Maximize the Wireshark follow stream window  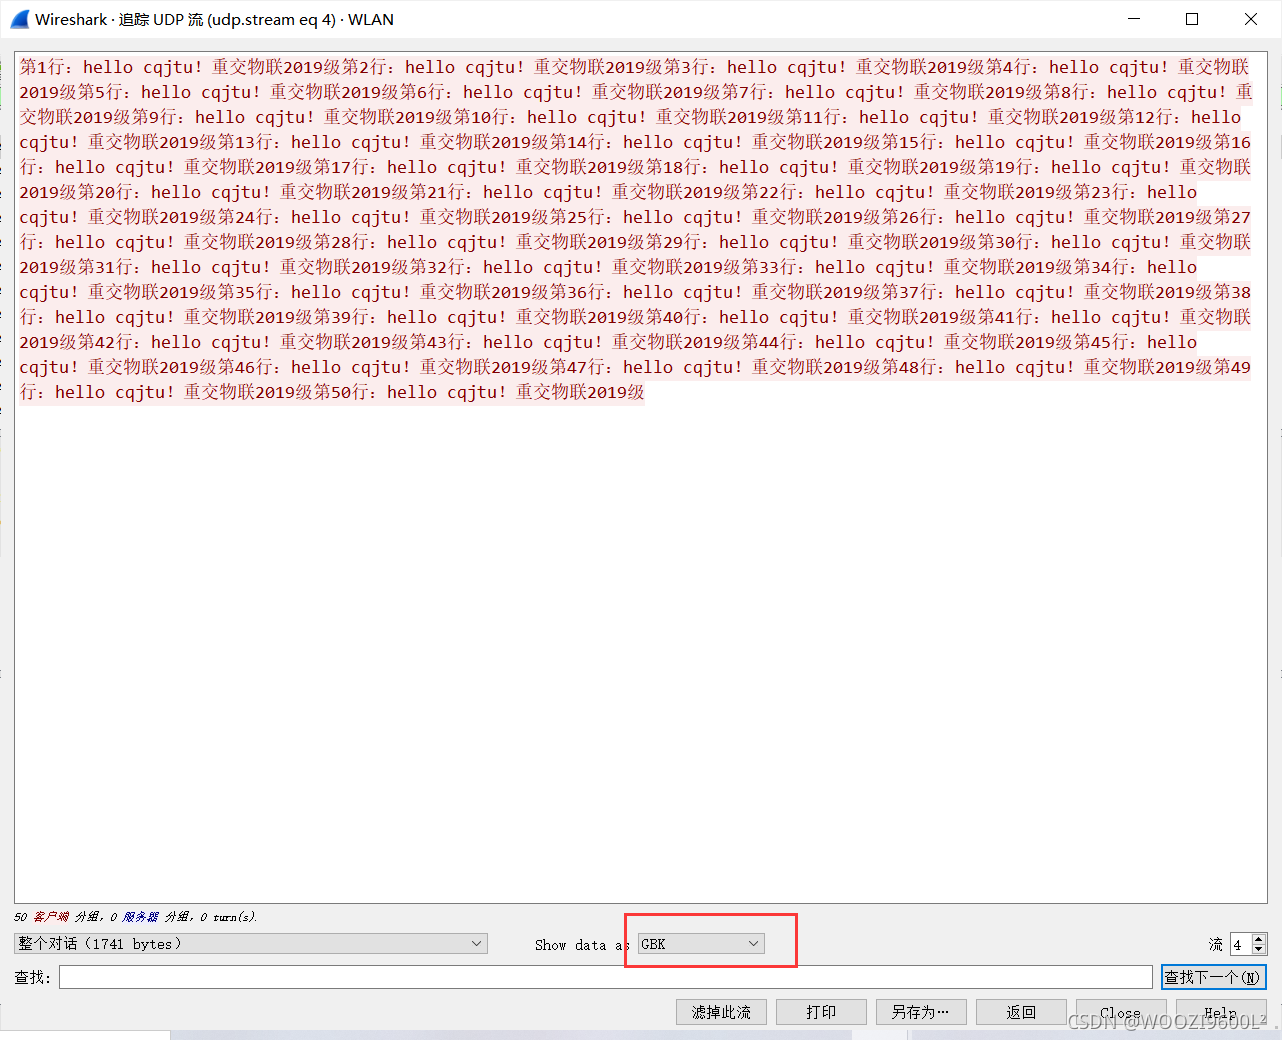click(x=1192, y=19)
